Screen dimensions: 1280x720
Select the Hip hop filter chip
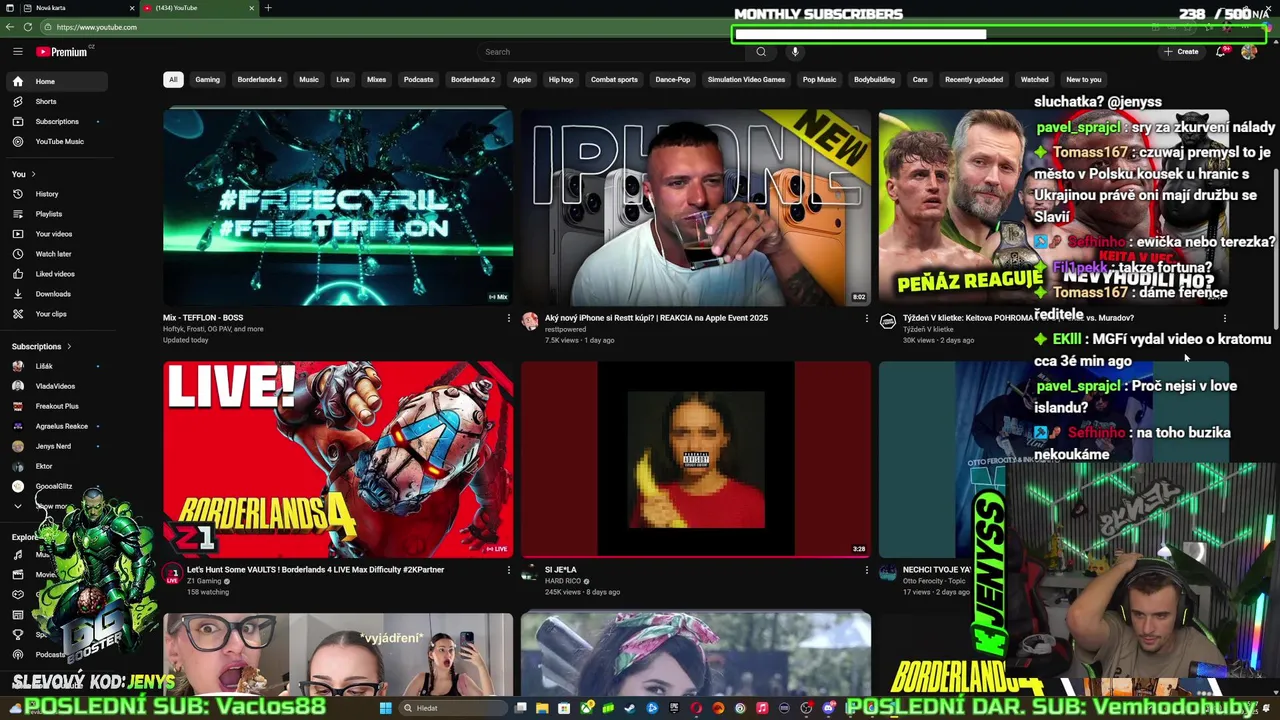point(561,80)
